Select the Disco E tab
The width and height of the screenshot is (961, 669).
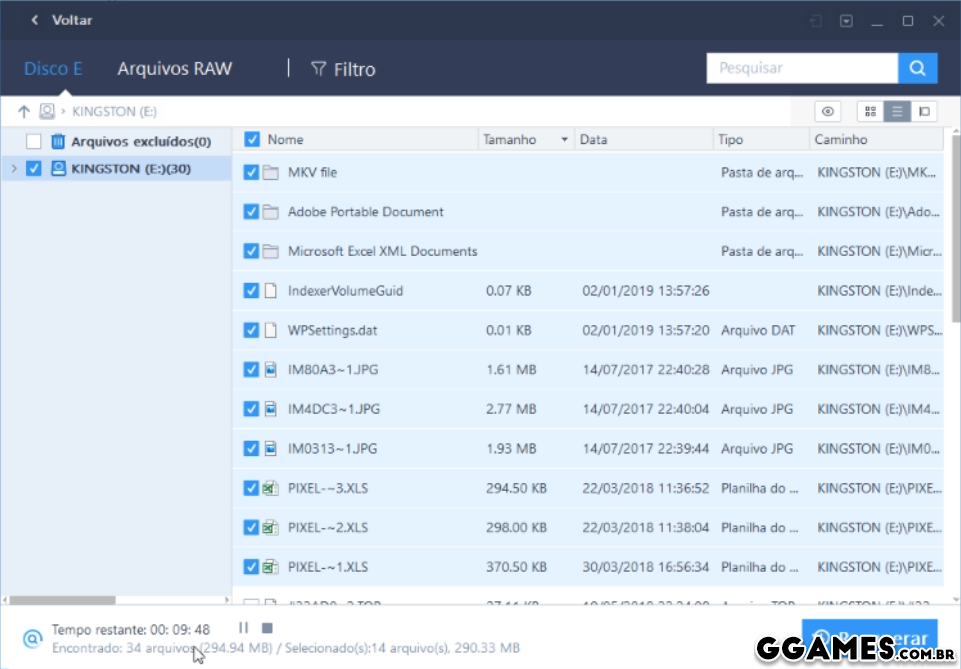click(x=53, y=69)
